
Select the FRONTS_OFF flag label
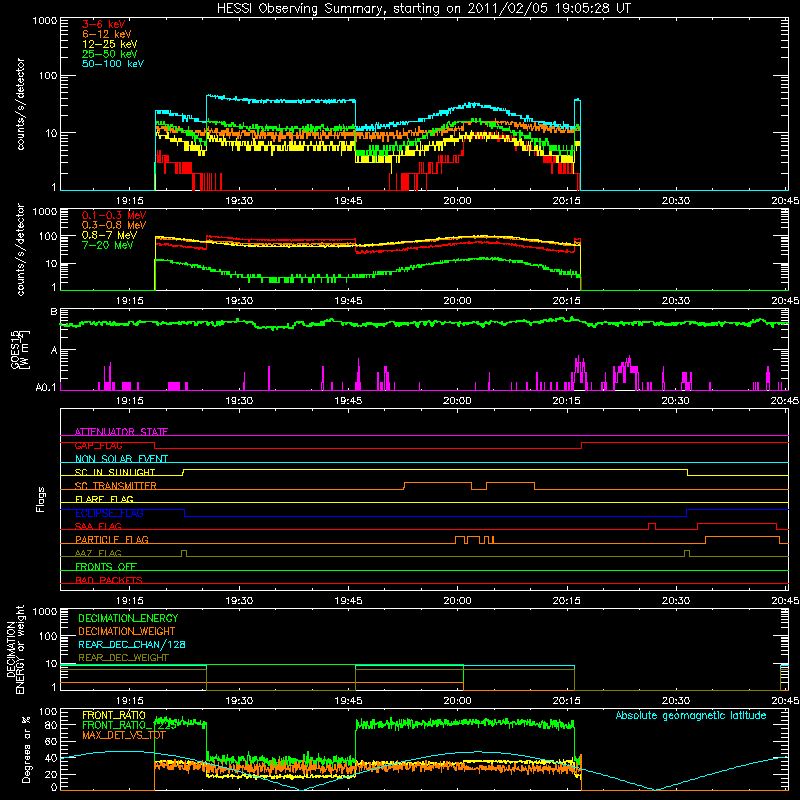(106, 567)
